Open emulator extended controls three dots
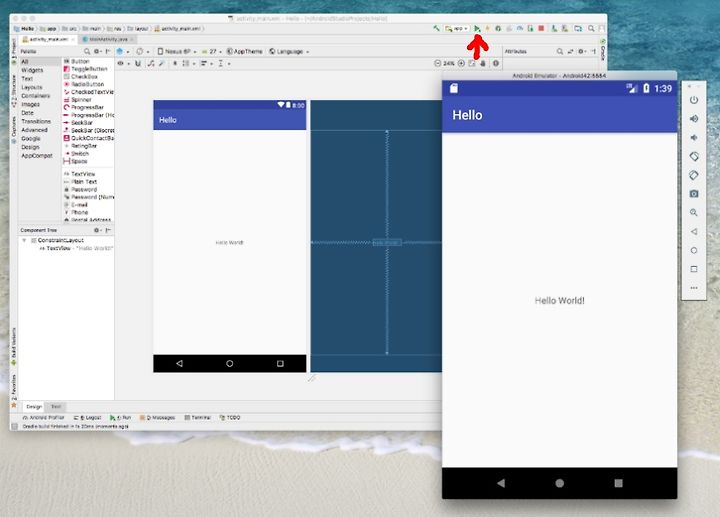The image size is (720, 517). (x=694, y=288)
